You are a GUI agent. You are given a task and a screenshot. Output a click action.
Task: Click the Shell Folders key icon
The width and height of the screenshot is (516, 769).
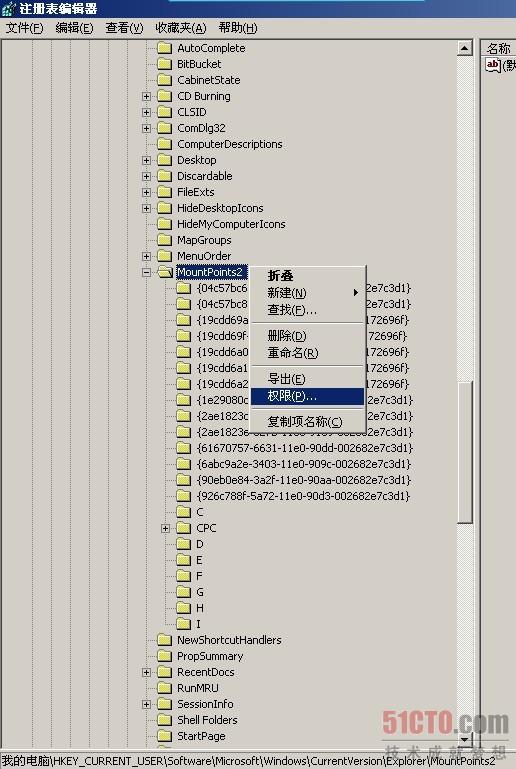[164, 720]
